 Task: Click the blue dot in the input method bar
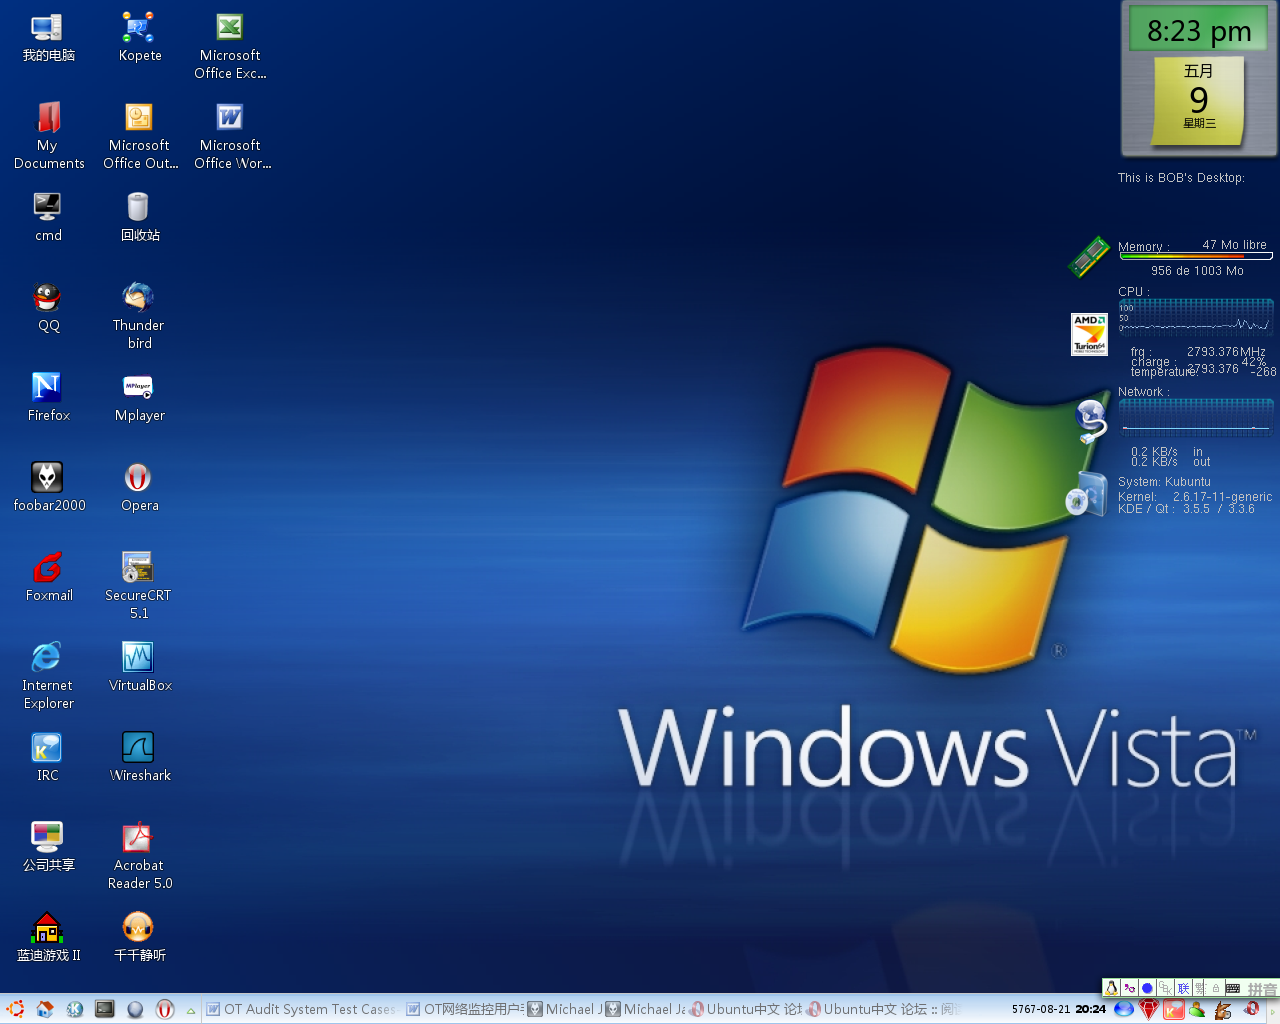click(1147, 988)
